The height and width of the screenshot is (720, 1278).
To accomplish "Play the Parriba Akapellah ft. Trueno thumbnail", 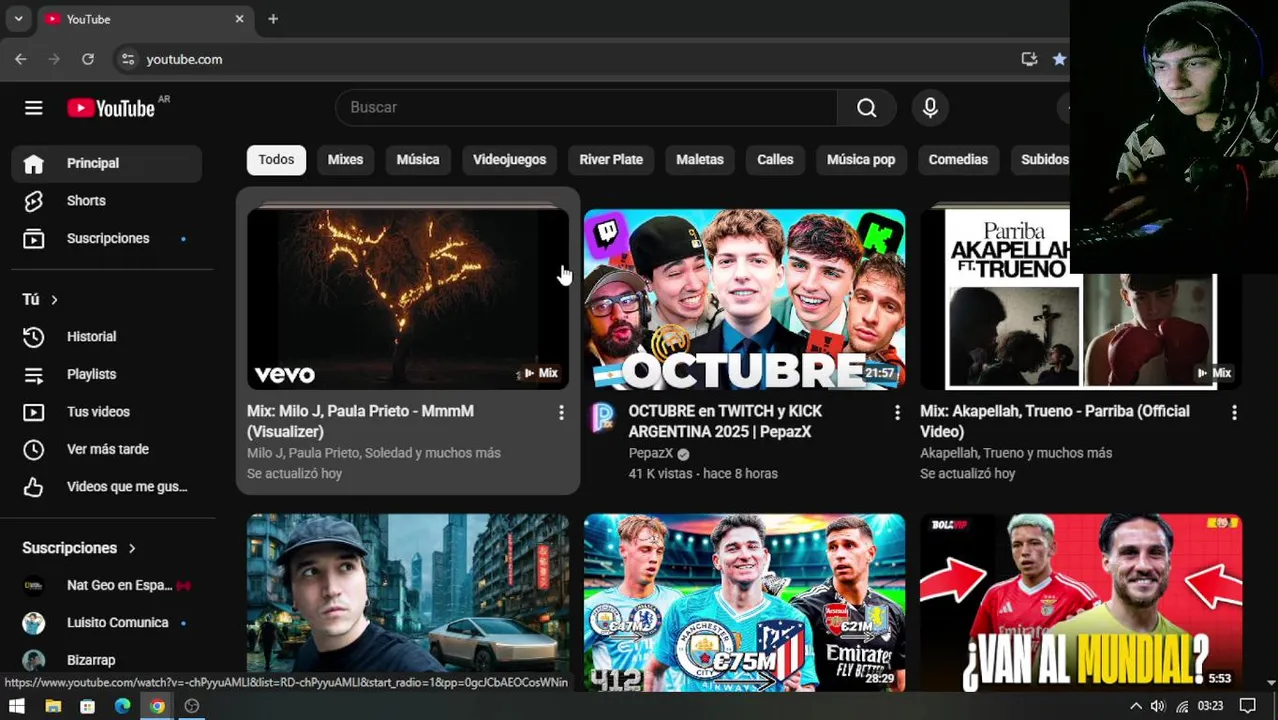I will (1081, 299).
